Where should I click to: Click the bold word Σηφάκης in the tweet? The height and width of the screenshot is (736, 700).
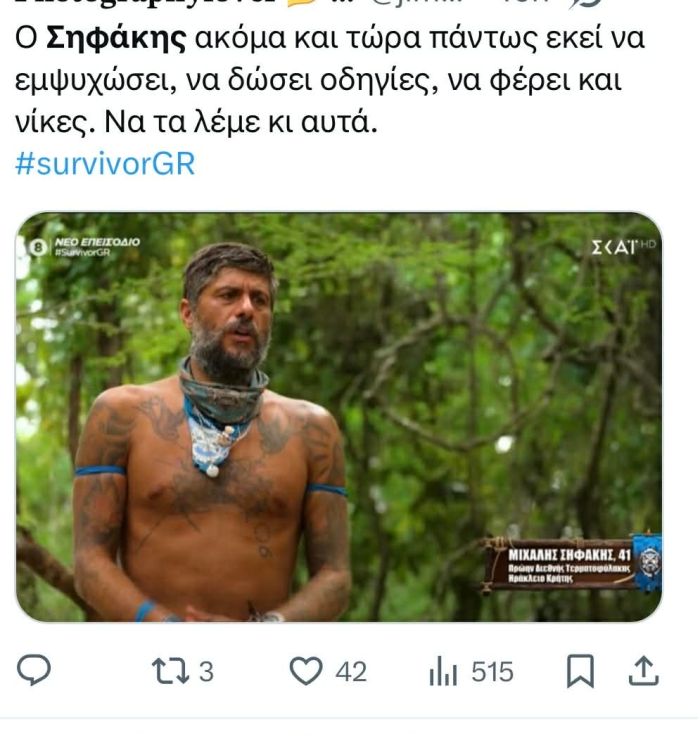(x=116, y=39)
